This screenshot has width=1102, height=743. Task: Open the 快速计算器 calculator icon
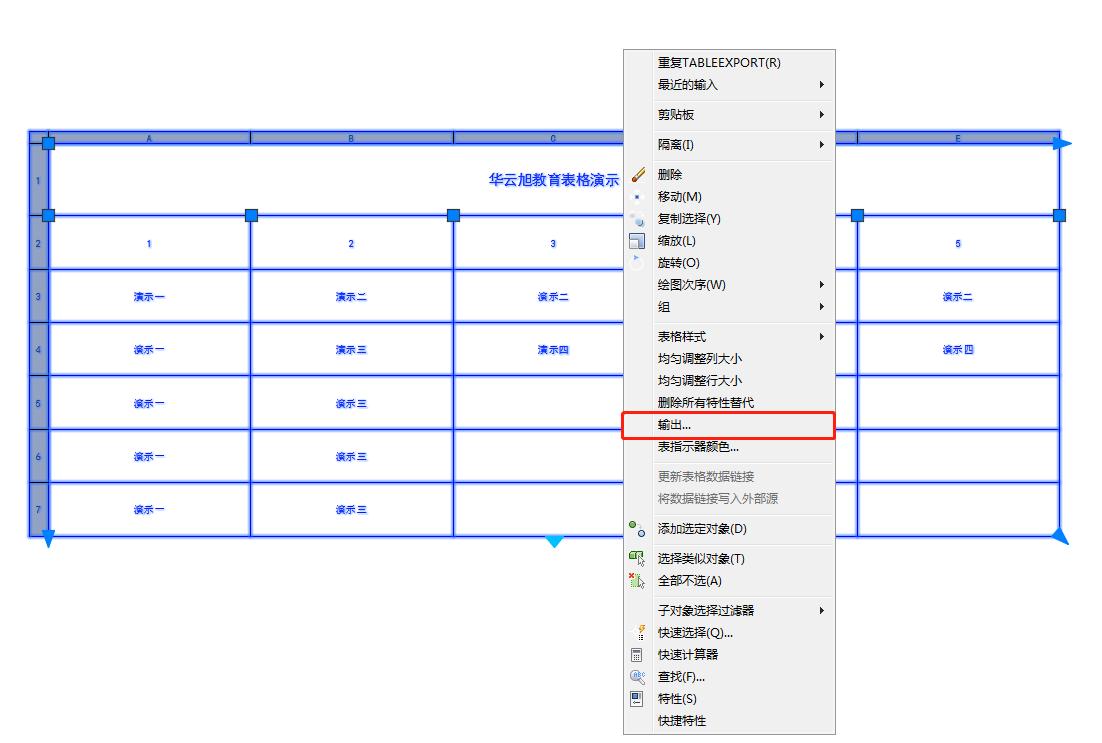[x=637, y=655]
